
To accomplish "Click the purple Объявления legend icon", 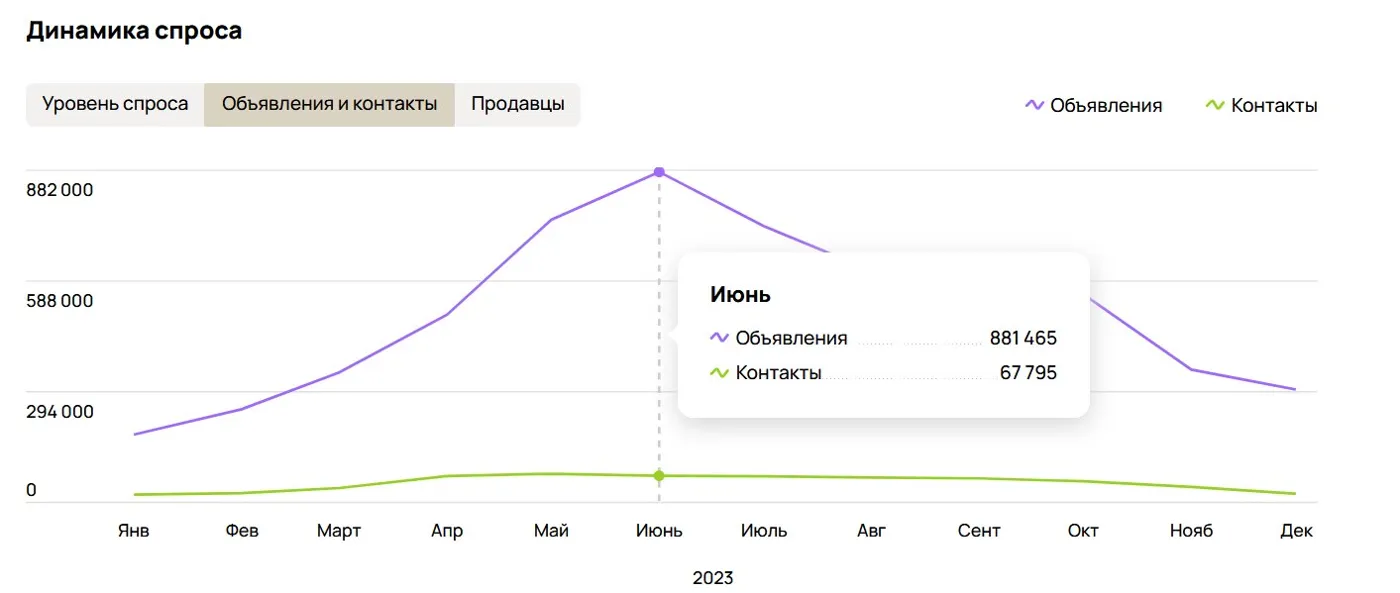I will point(1035,105).
